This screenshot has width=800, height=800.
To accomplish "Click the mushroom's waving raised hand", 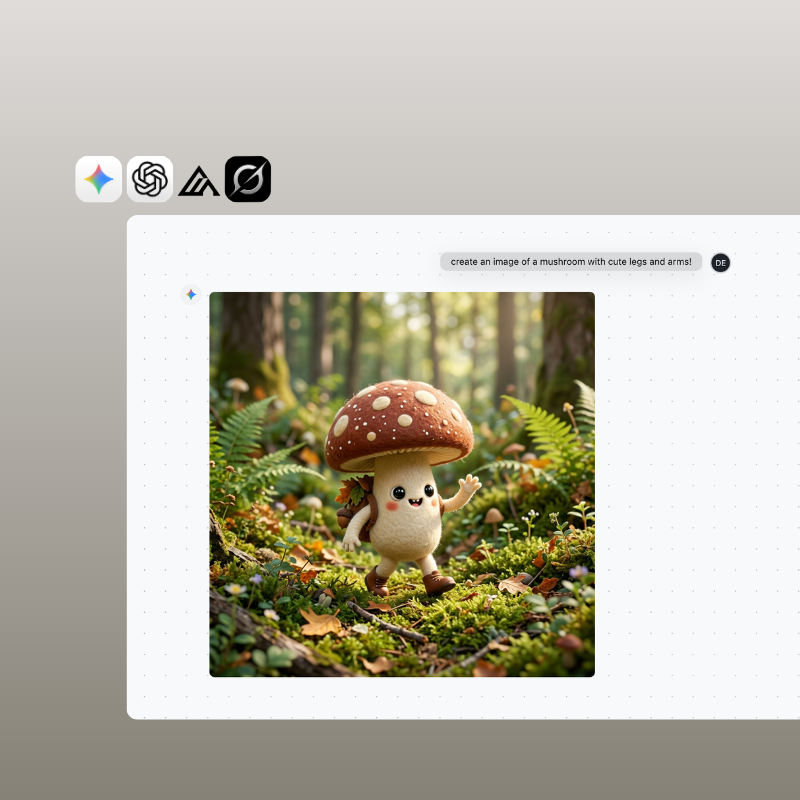I will [x=469, y=484].
